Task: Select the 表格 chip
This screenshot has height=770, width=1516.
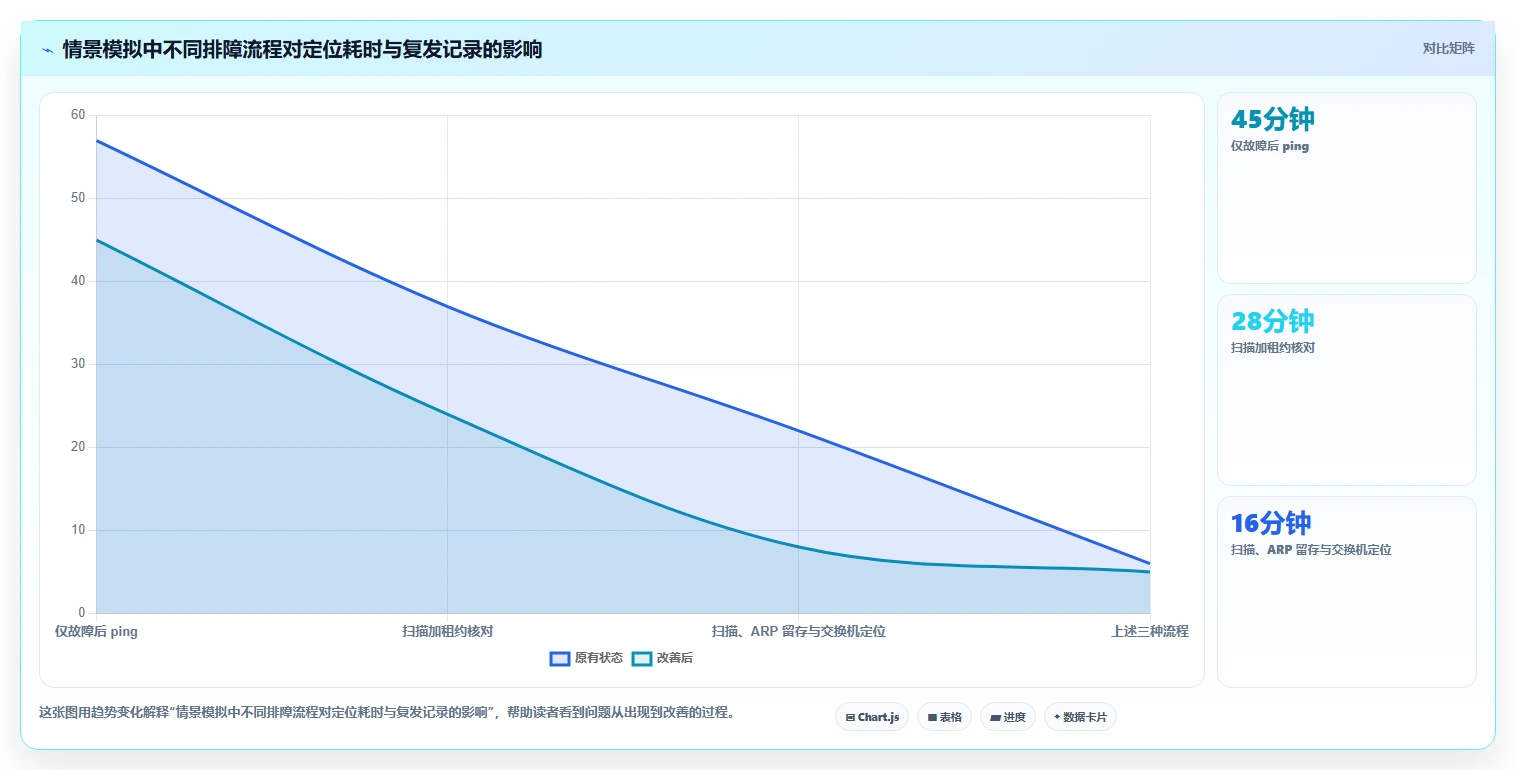Action: click(944, 717)
